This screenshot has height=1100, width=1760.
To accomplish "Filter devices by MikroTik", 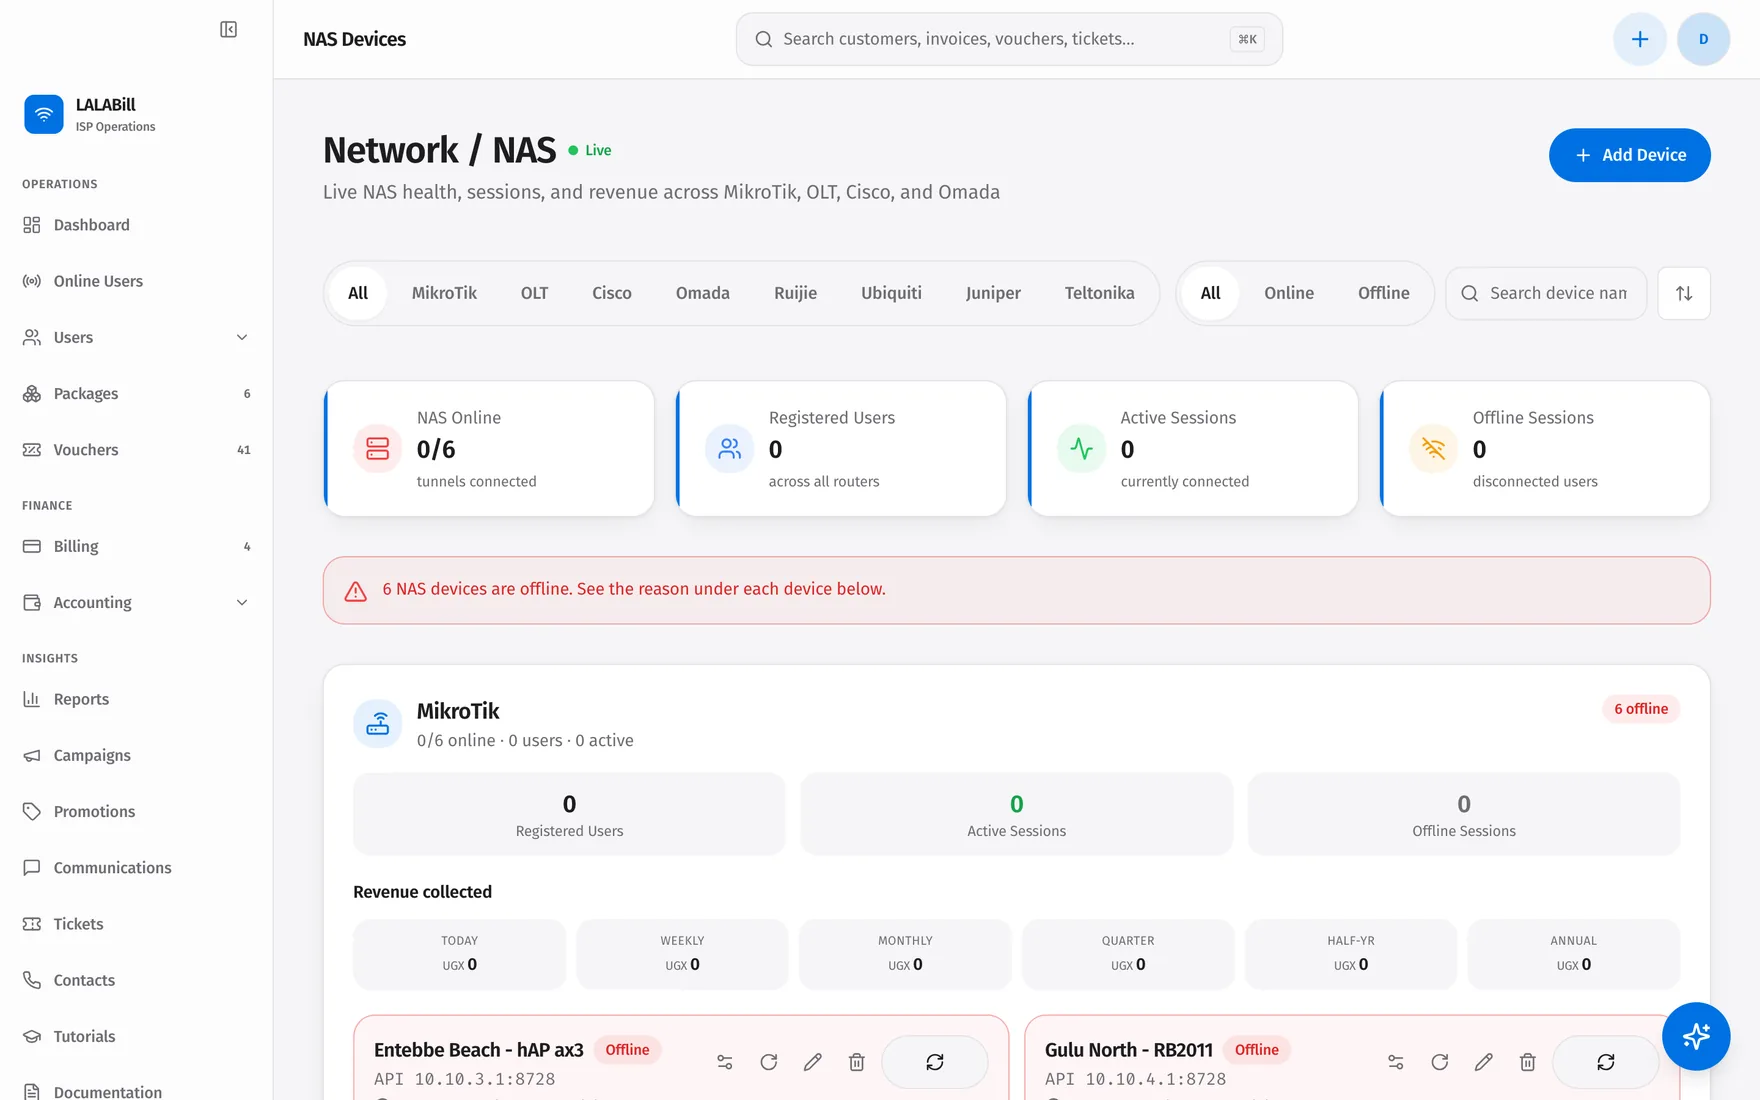I will tap(444, 293).
